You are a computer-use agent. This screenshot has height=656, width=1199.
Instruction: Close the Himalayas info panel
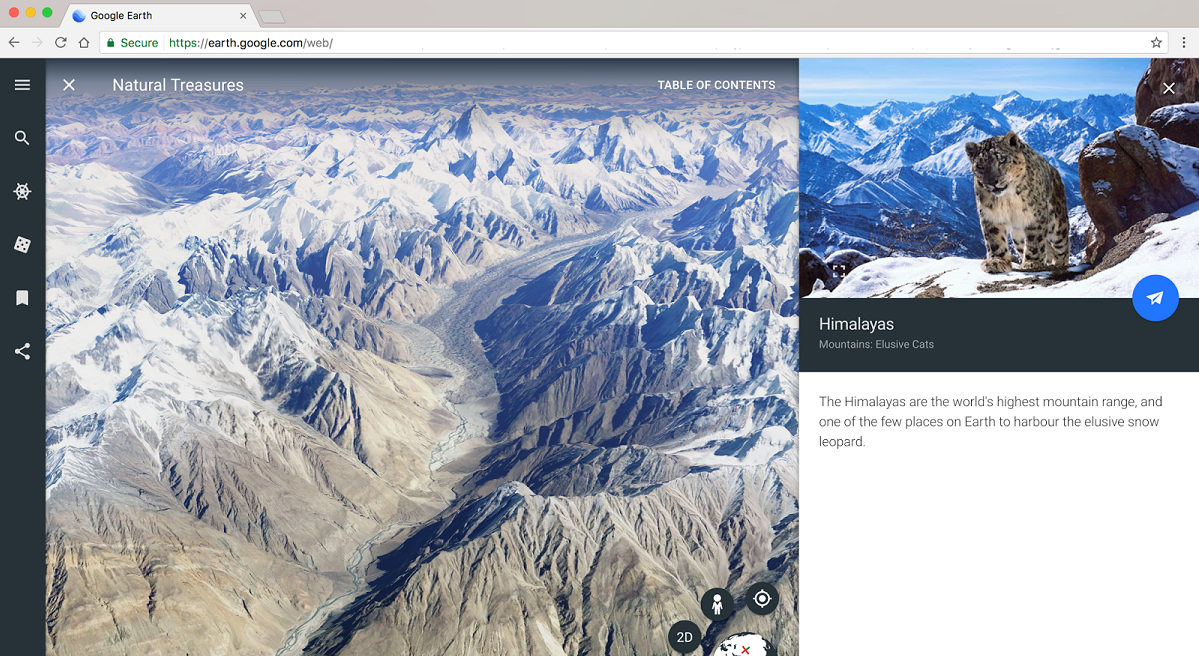1168,88
